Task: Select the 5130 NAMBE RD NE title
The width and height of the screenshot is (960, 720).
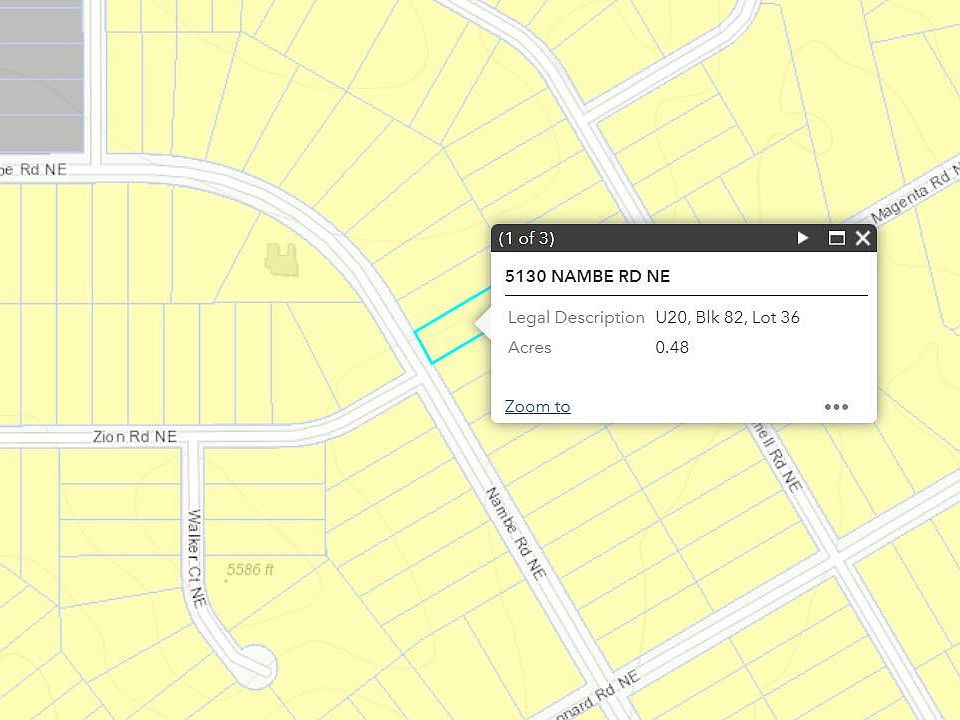Action: [587, 276]
